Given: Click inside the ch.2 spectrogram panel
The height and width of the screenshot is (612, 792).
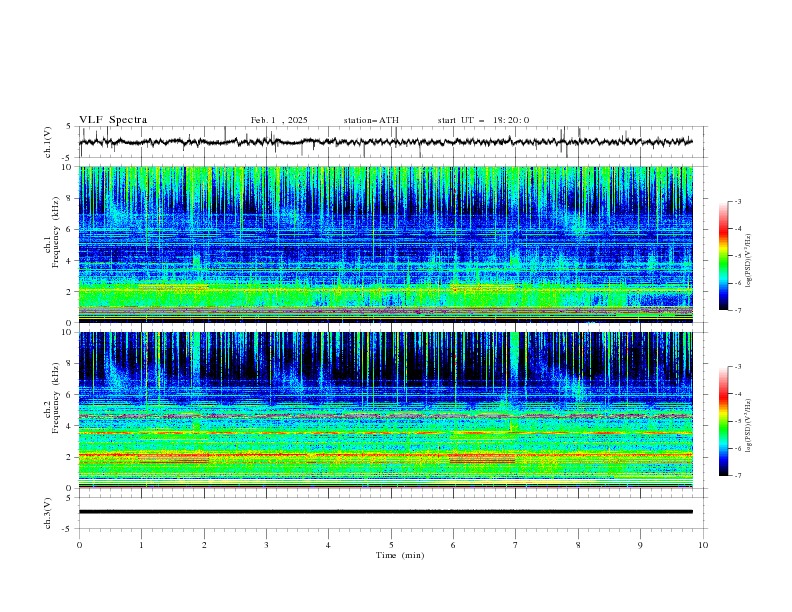Looking at the screenshot, I should [386, 410].
